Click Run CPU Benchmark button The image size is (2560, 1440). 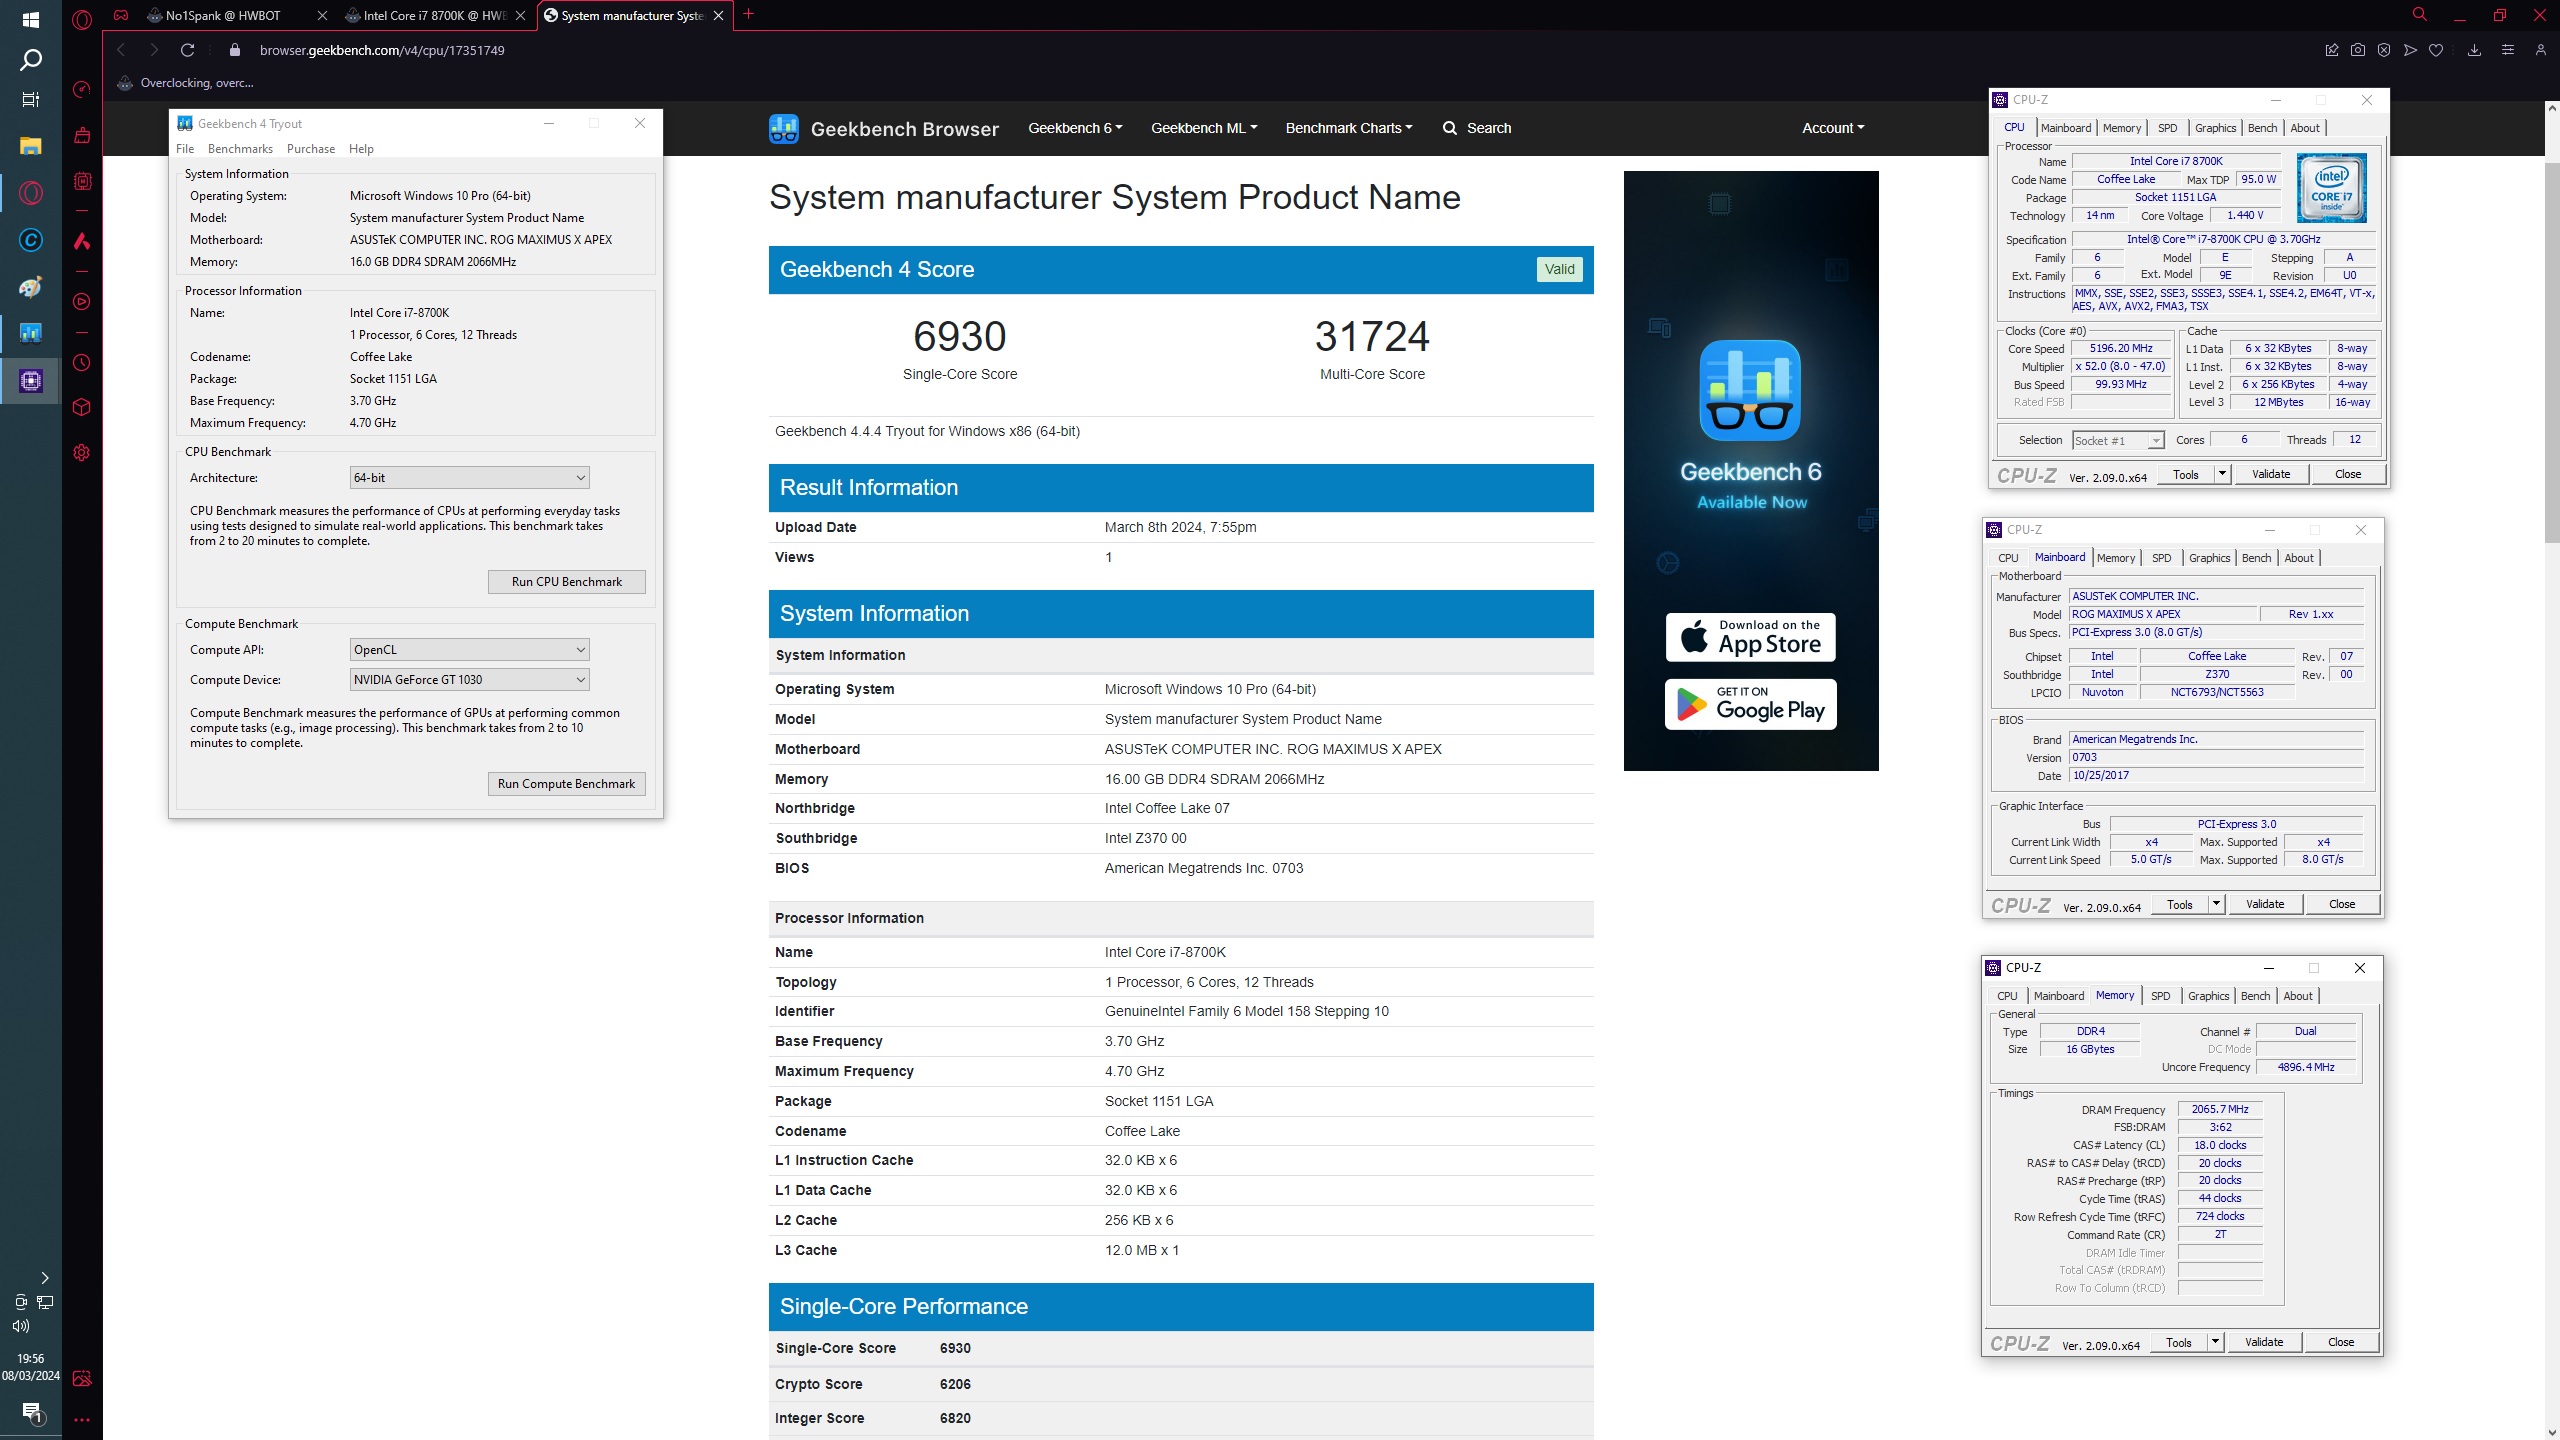(567, 582)
